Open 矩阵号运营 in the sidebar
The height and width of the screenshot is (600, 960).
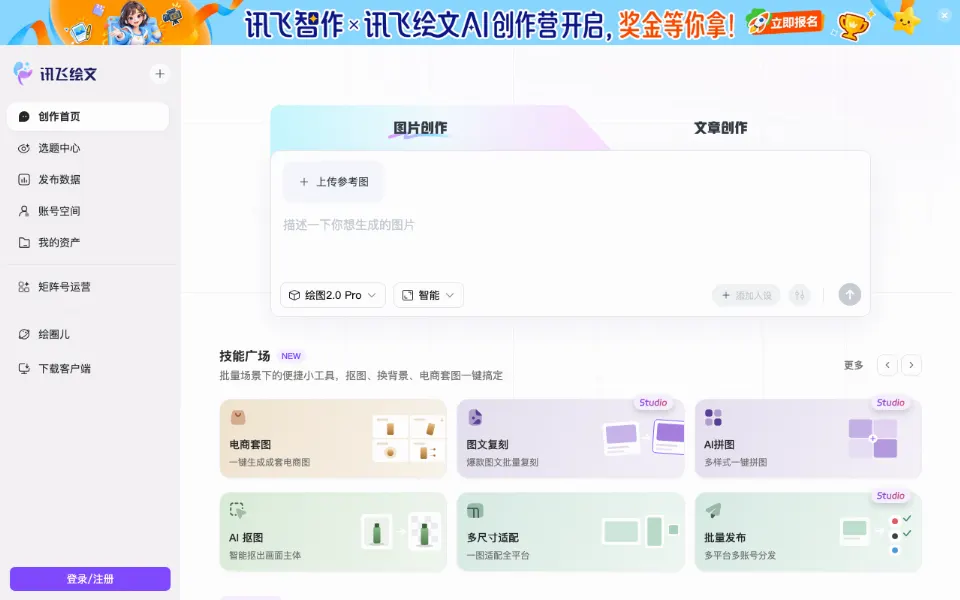click(88, 287)
